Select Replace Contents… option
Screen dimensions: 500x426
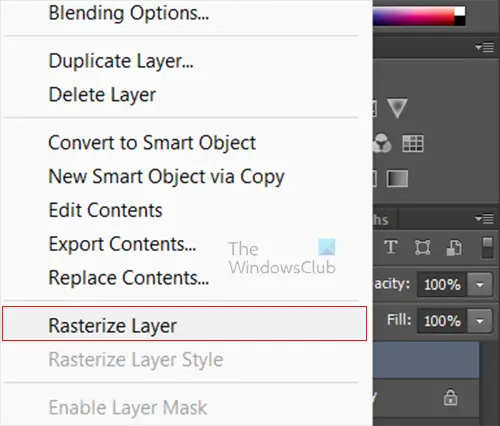pyautogui.click(x=129, y=277)
